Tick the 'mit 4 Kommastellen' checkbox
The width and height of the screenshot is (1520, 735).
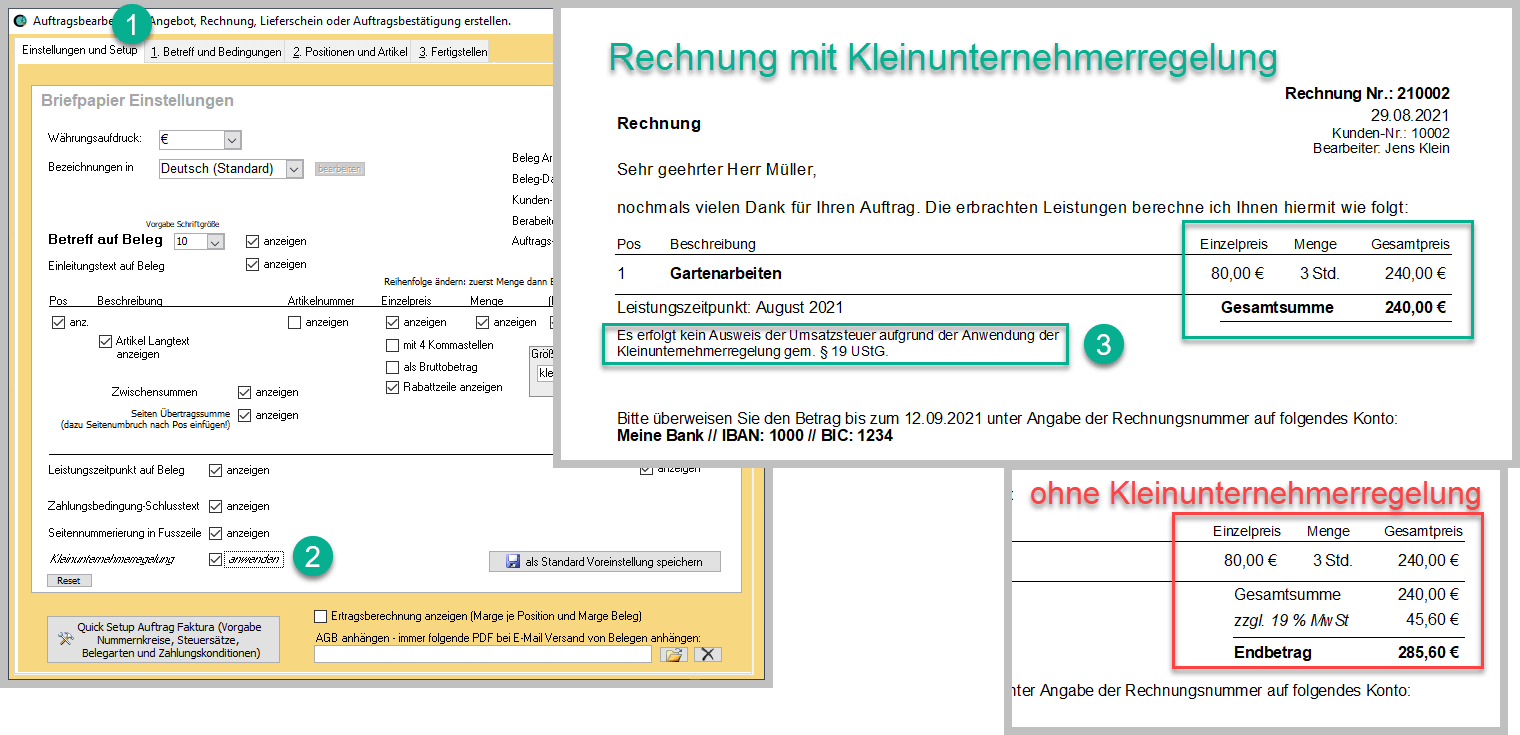tap(392, 345)
